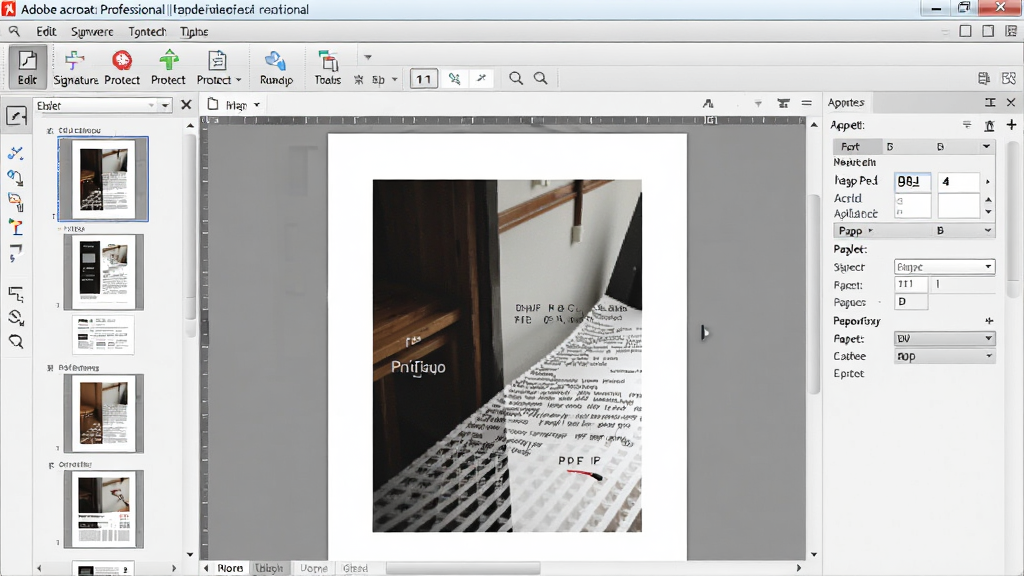Screen dimensions: 1024x576
Task: Open the Sigect combo box
Action: pos(944,266)
